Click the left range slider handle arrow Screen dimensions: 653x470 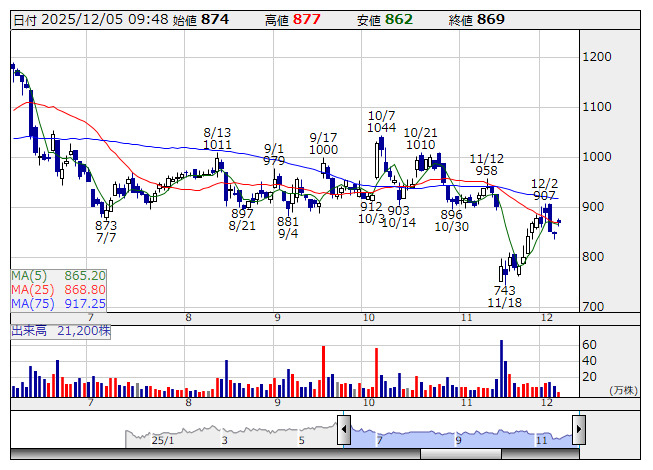click(344, 429)
